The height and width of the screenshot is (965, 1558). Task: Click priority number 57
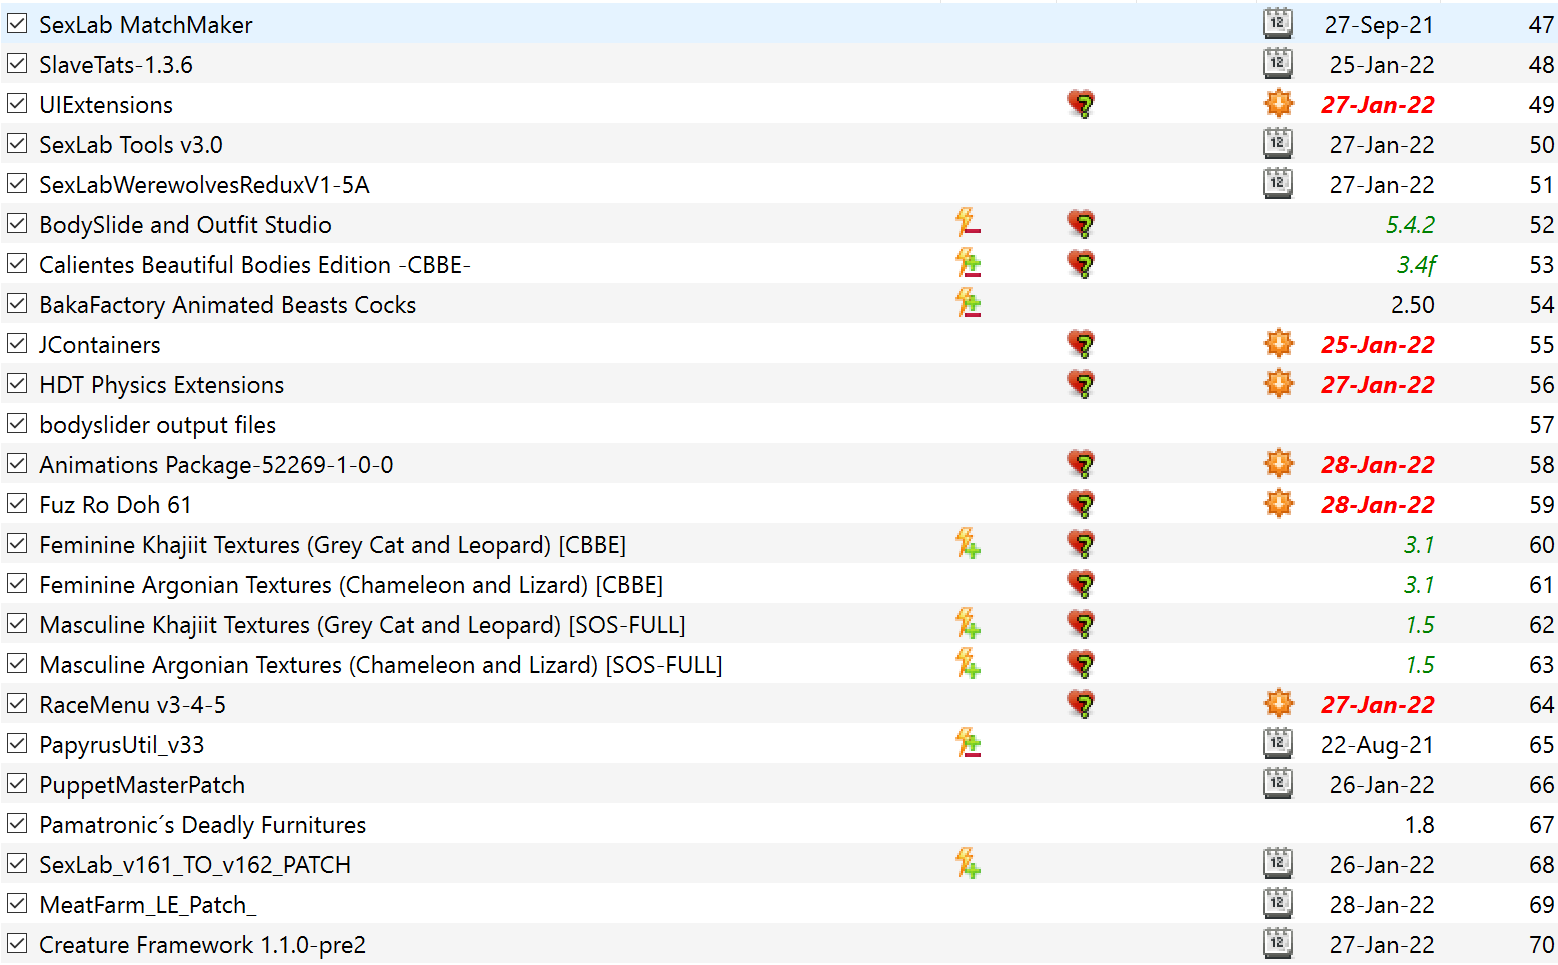1541,425
